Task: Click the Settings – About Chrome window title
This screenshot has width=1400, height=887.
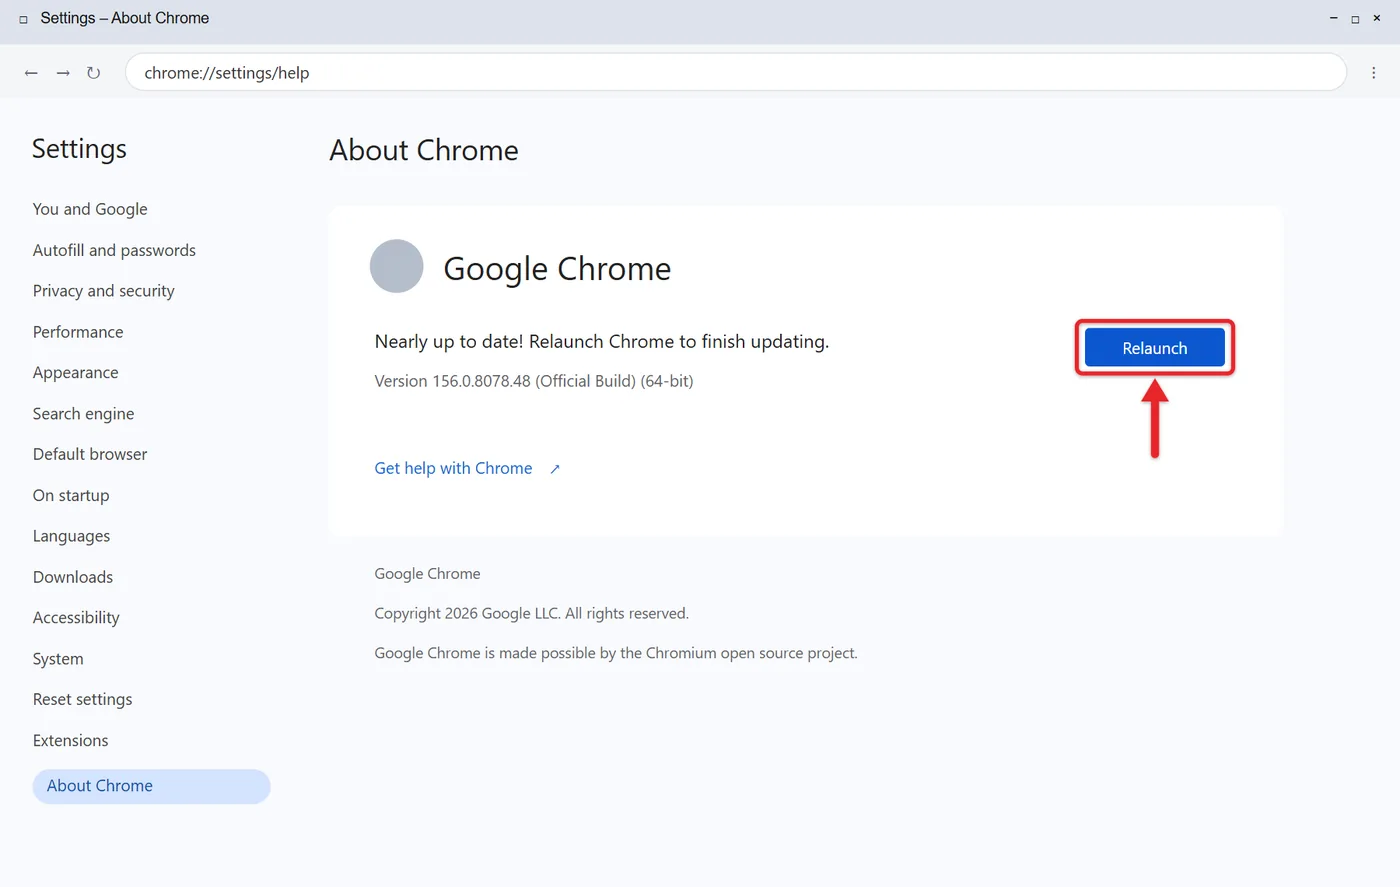Action: pos(125,18)
